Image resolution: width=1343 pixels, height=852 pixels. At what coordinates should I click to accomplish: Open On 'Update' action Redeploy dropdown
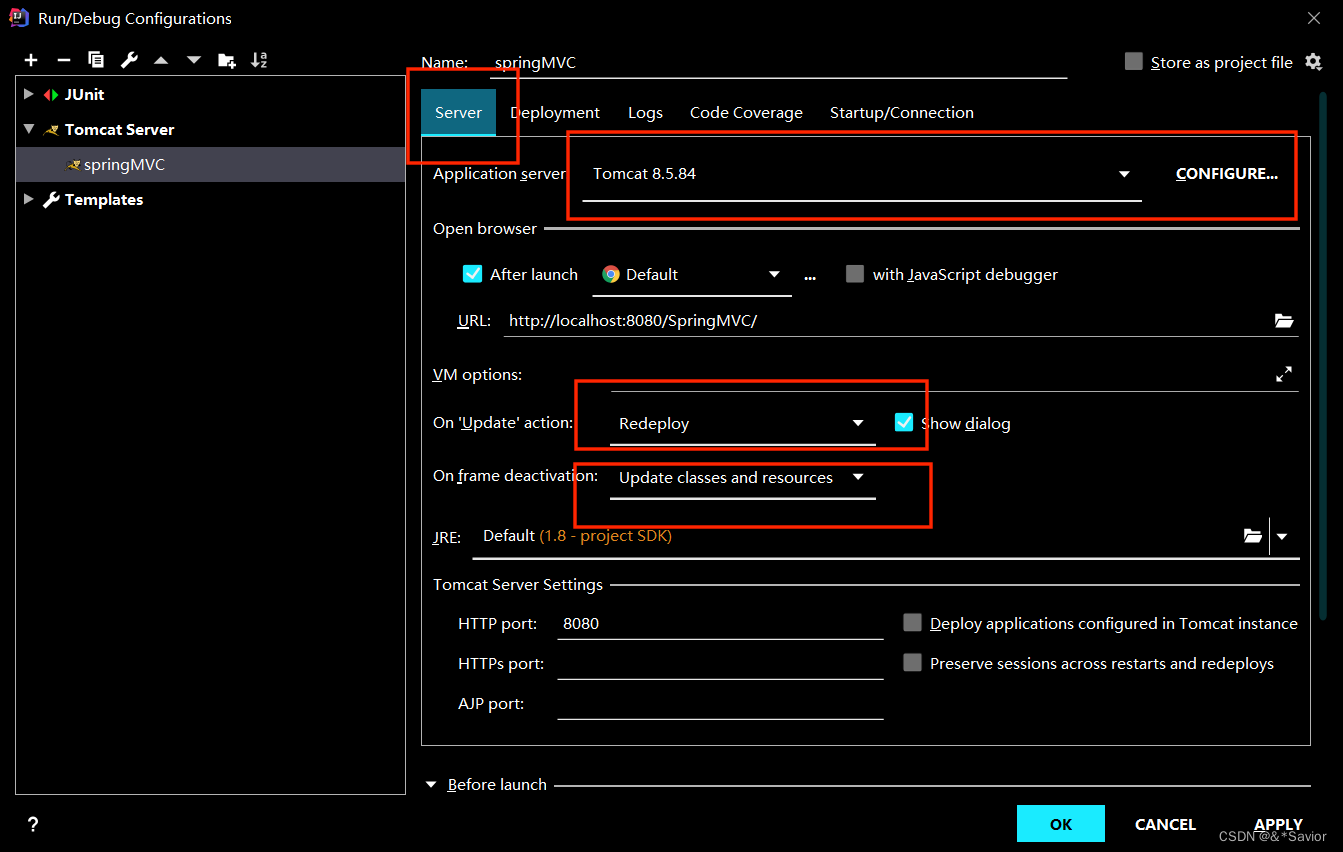click(742, 424)
